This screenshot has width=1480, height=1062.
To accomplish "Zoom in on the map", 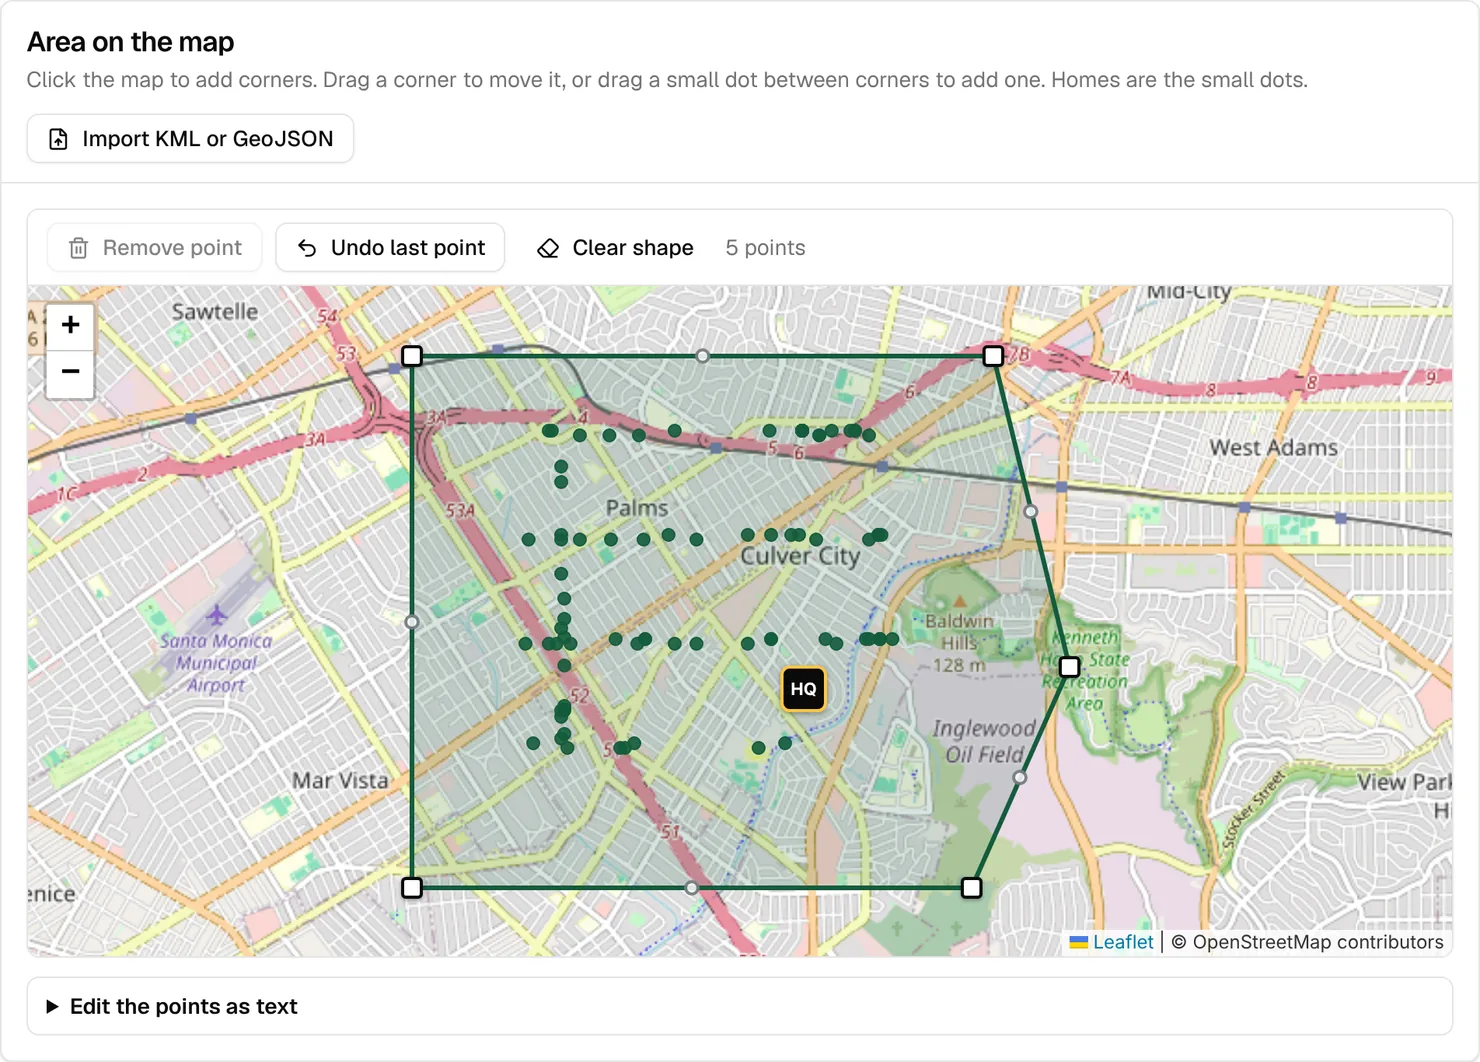I will tap(70, 325).
